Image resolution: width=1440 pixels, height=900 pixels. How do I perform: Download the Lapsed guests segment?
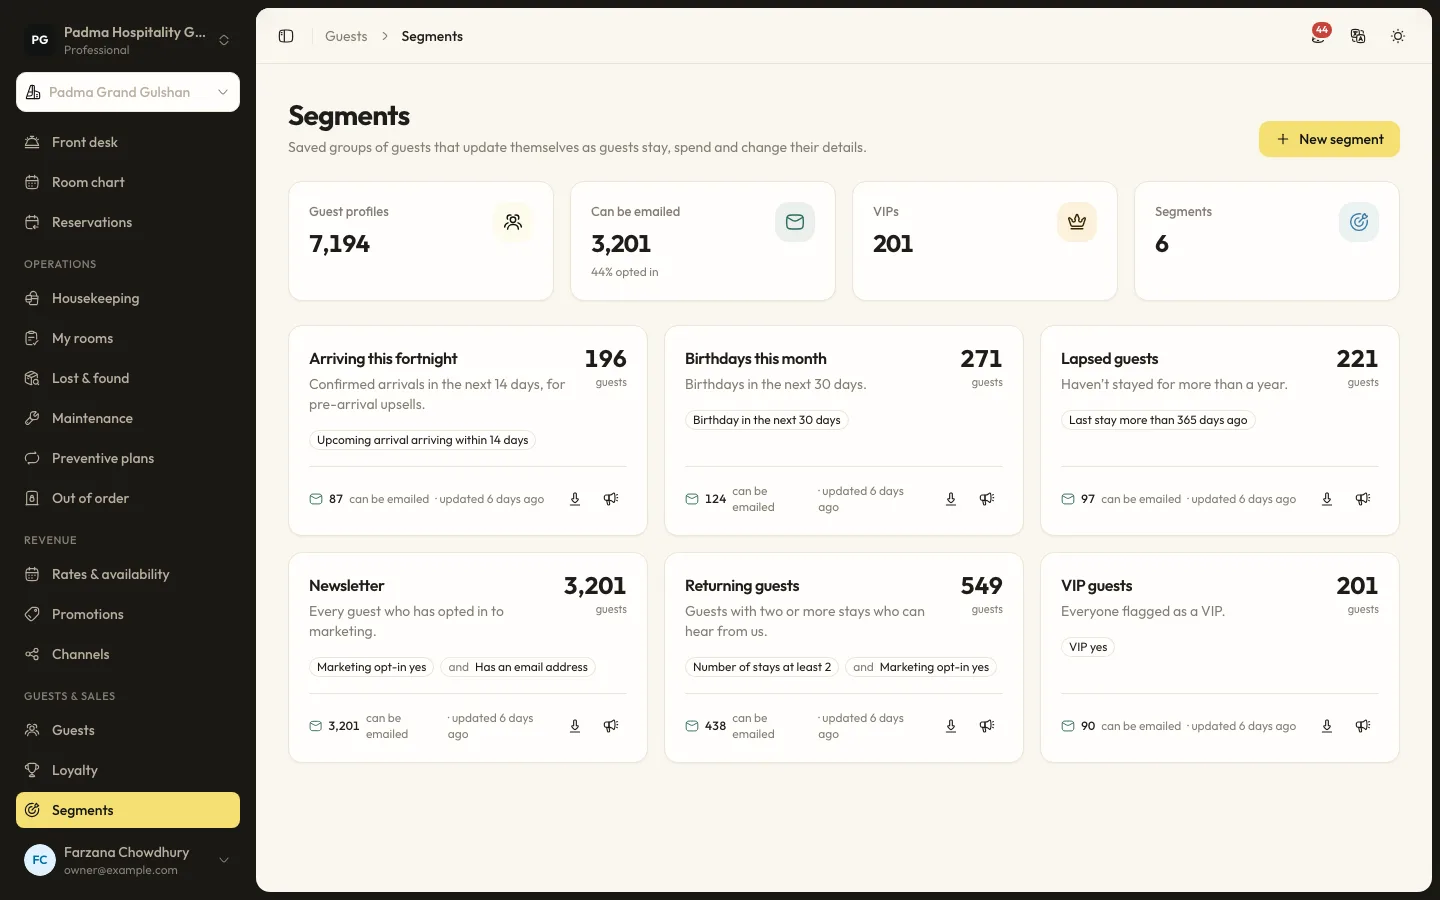[x=1327, y=499]
